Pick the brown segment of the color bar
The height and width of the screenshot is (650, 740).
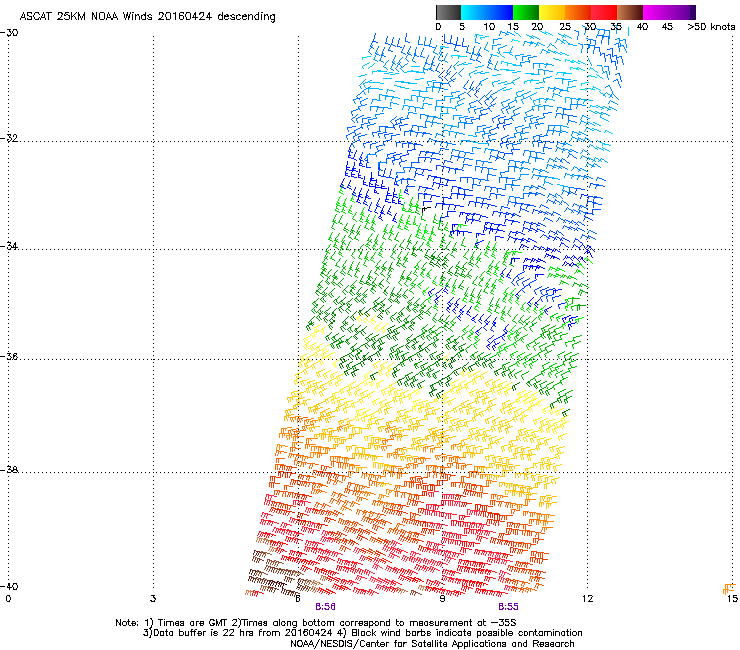point(630,12)
